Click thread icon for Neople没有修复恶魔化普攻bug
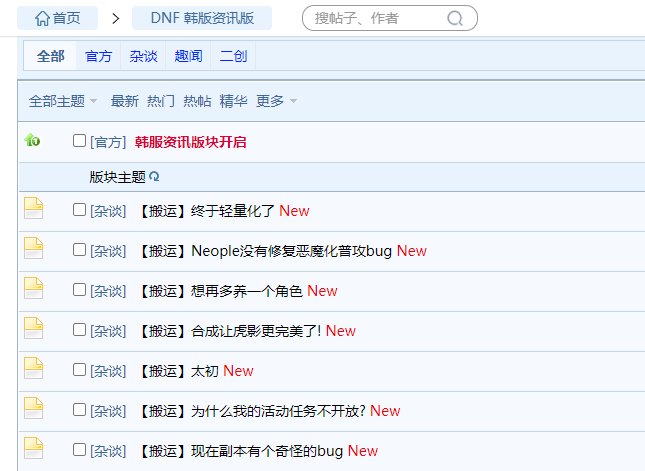Image resolution: width=645 pixels, height=471 pixels. [33, 248]
